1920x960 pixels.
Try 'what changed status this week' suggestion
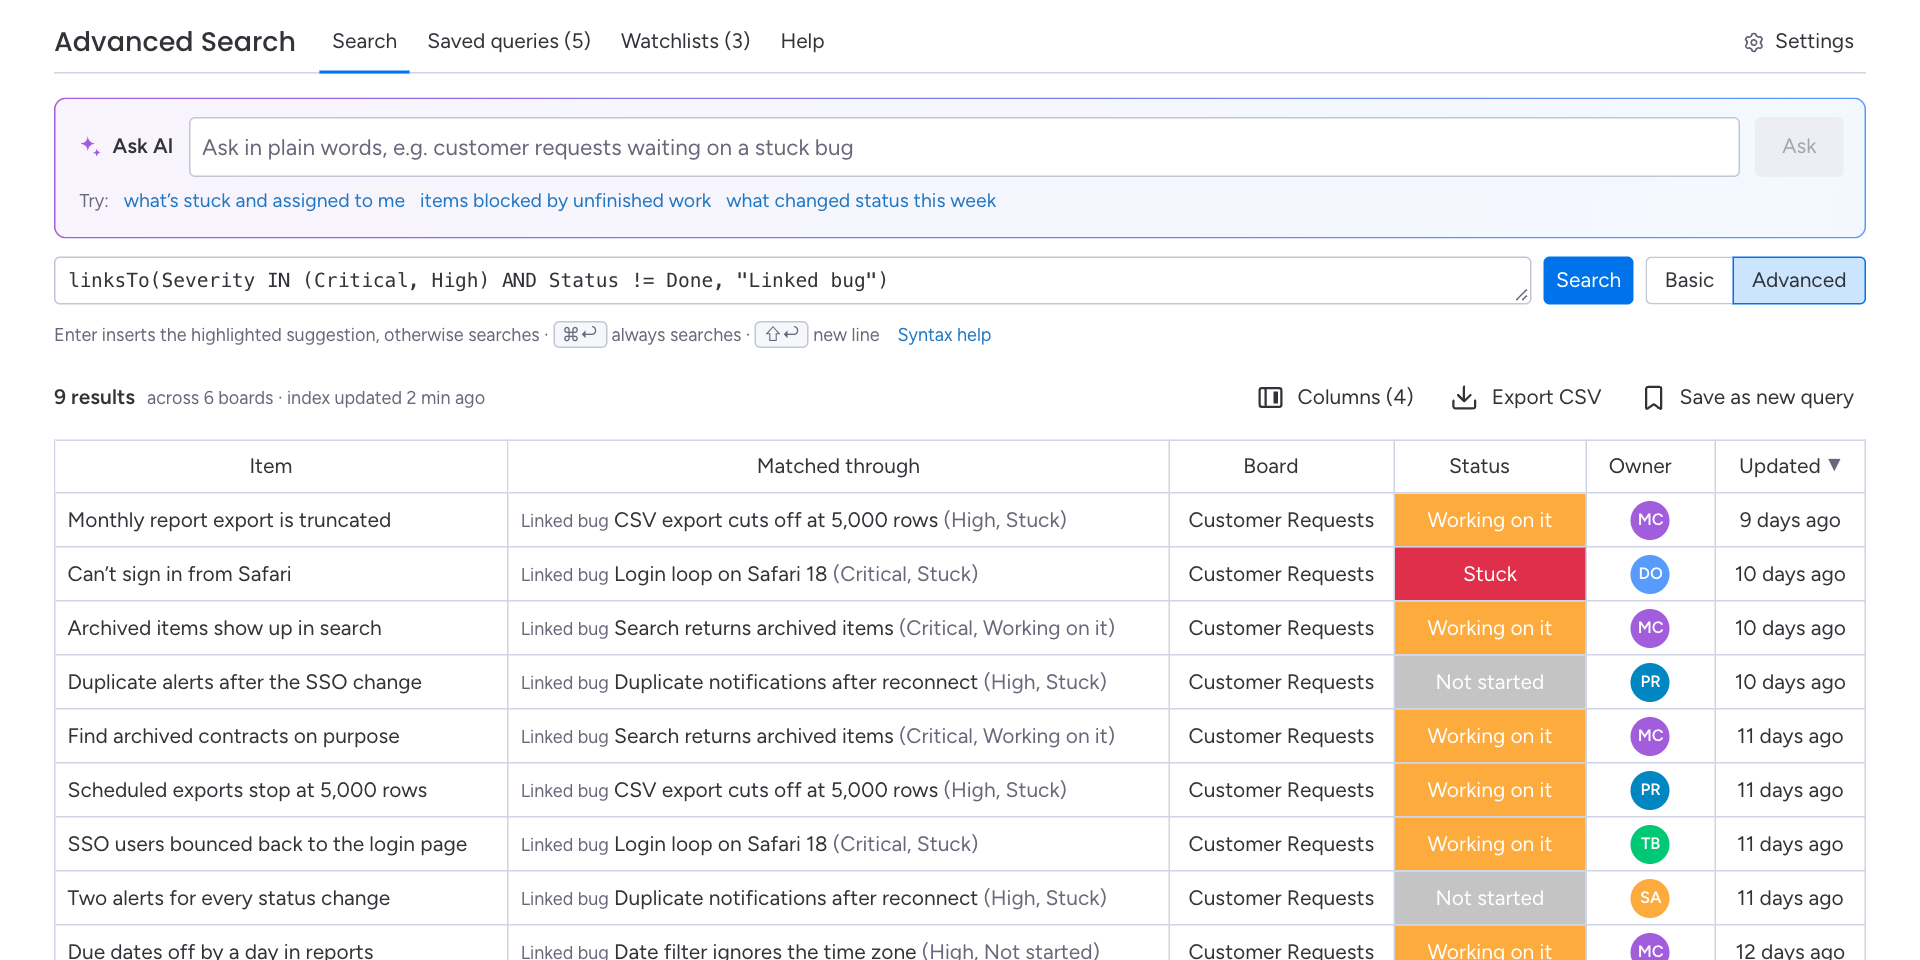point(861,201)
